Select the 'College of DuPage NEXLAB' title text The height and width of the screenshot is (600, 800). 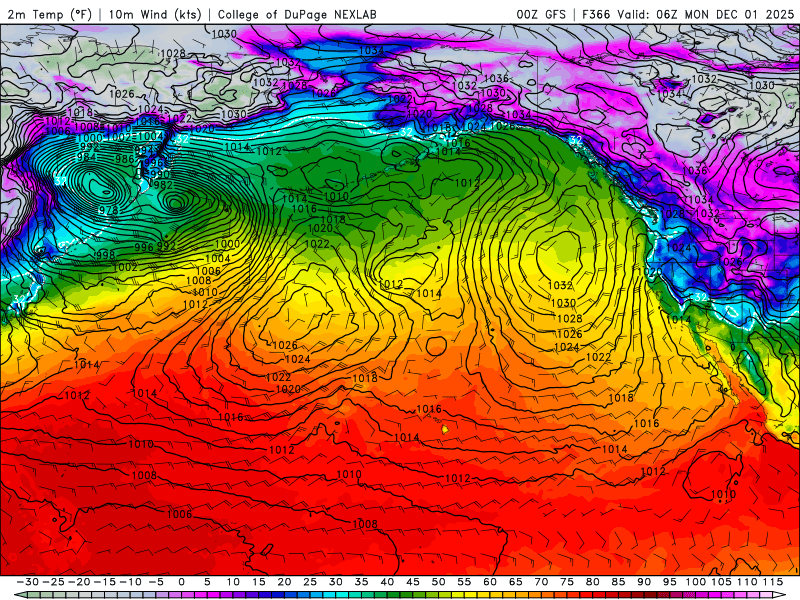pos(297,14)
